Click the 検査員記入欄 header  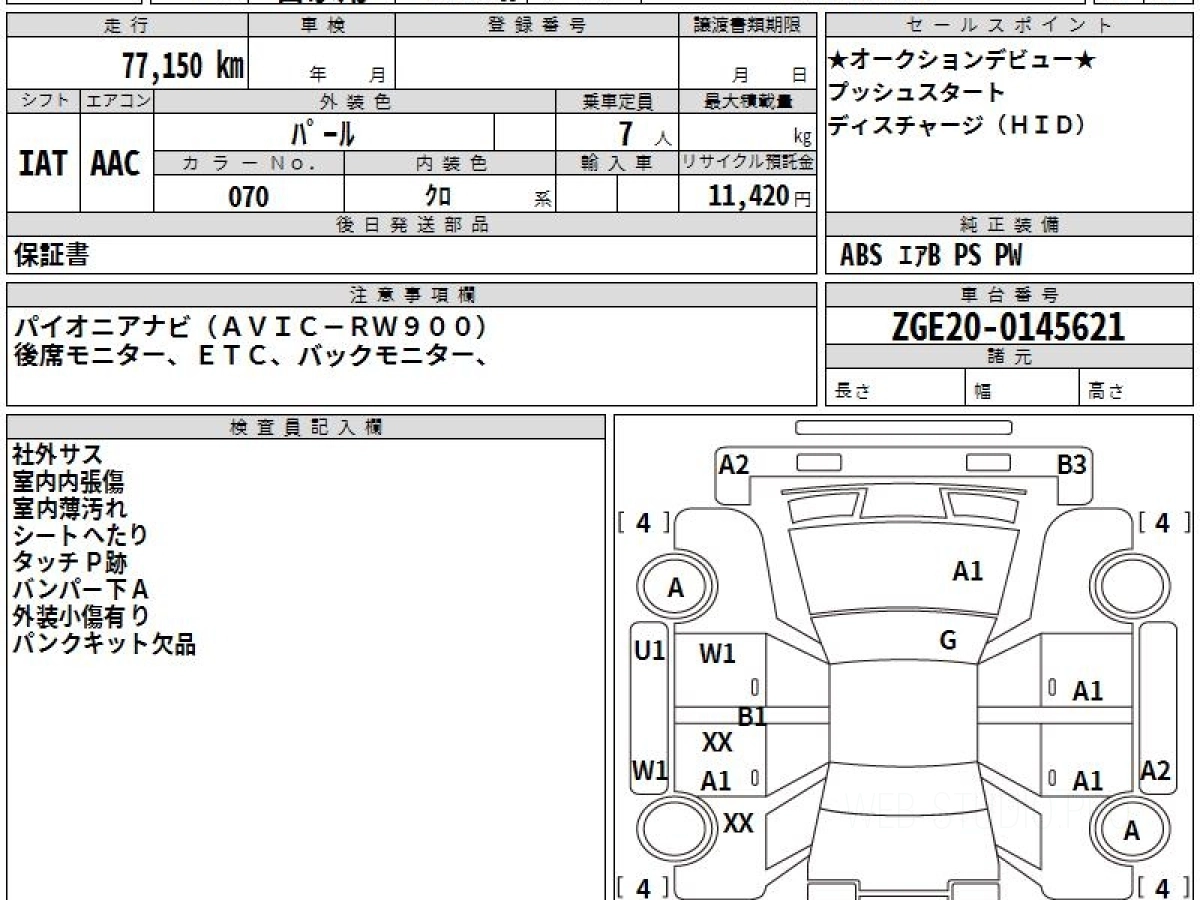(x=306, y=427)
